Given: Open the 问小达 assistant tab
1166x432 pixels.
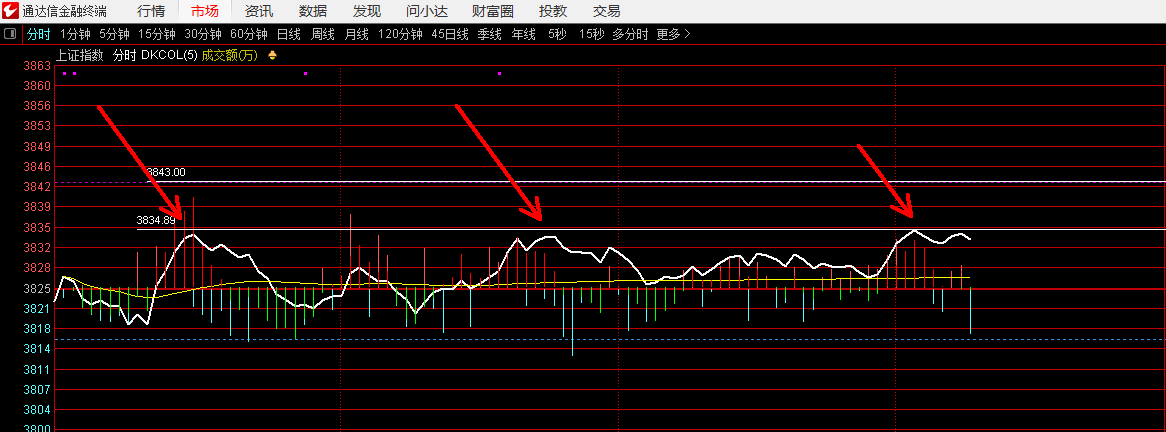Looking at the screenshot, I should pos(428,11).
